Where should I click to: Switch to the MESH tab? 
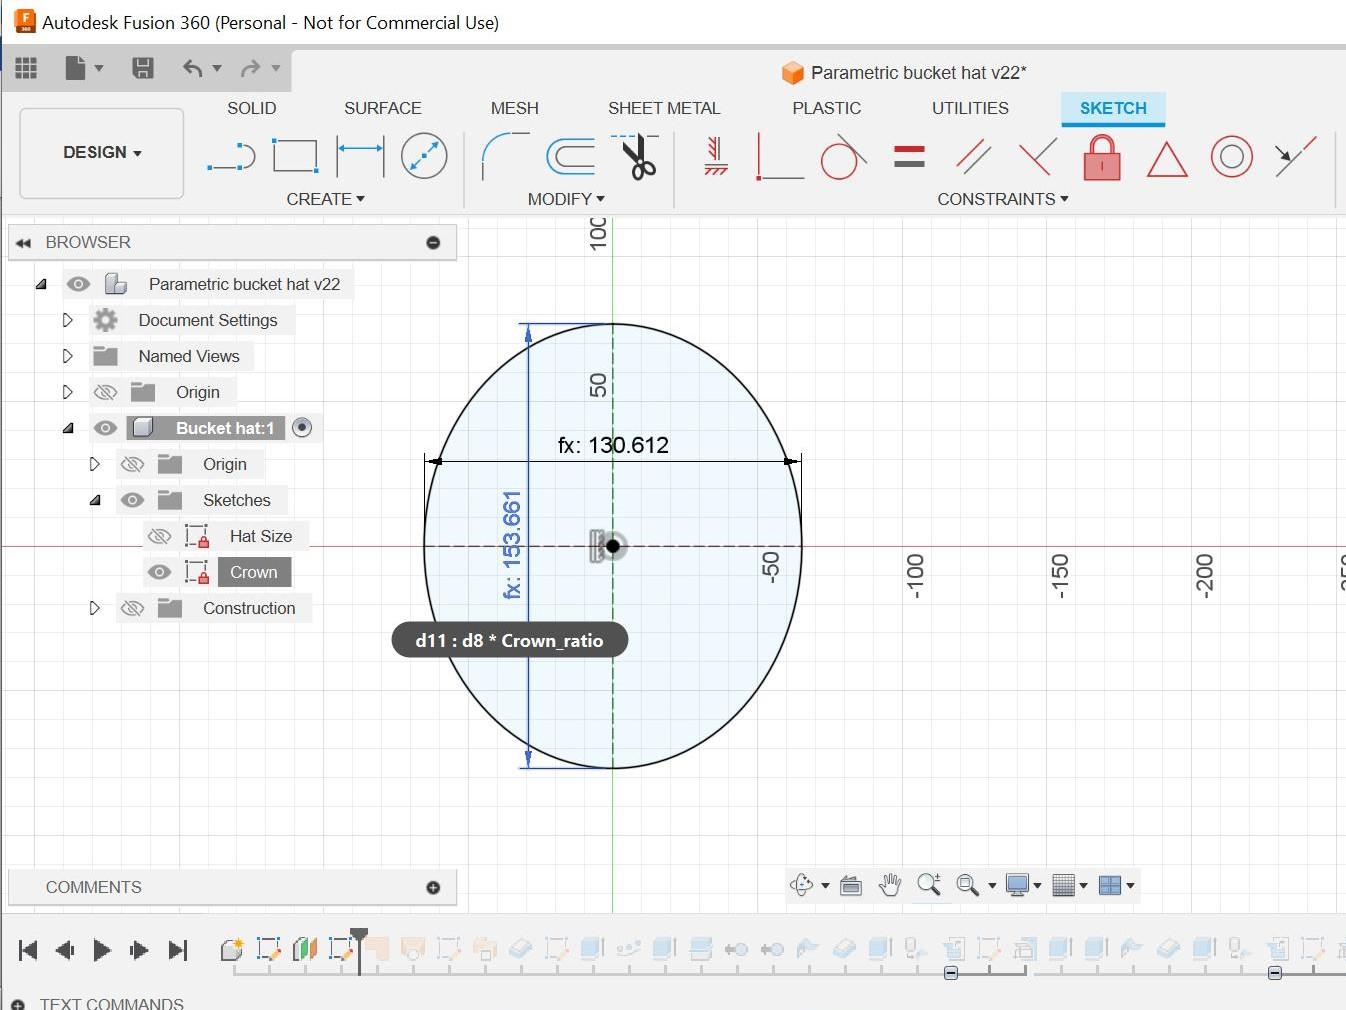[x=515, y=108]
